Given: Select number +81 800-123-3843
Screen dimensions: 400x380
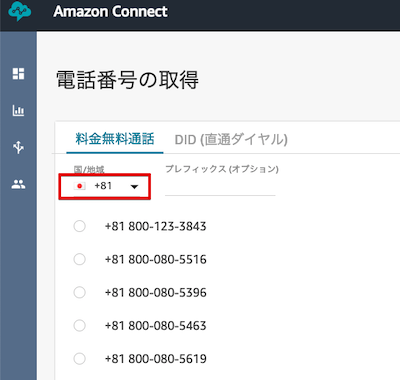Looking at the screenshot, I should click(79, 226).
